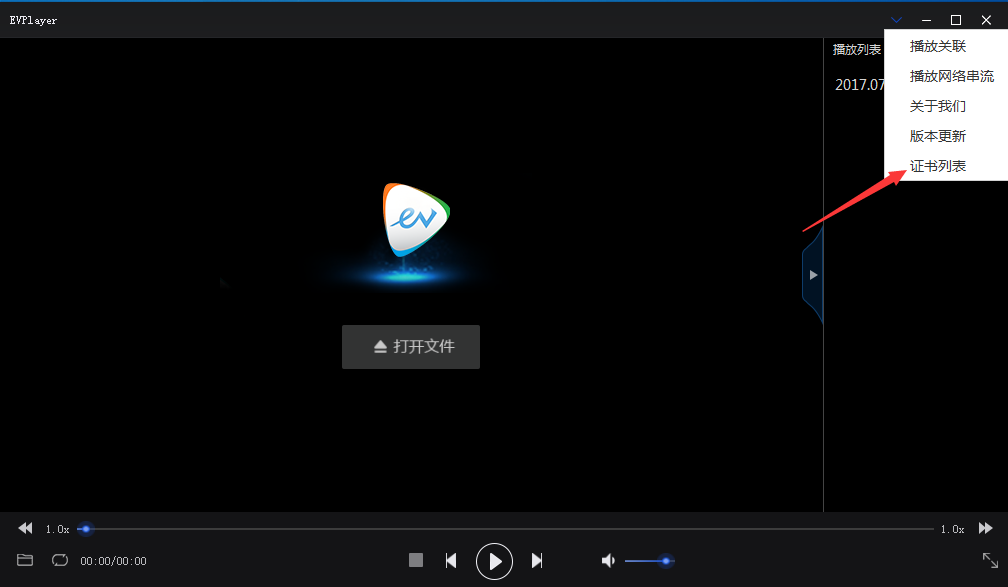Click the play button

tap(494, 561)
